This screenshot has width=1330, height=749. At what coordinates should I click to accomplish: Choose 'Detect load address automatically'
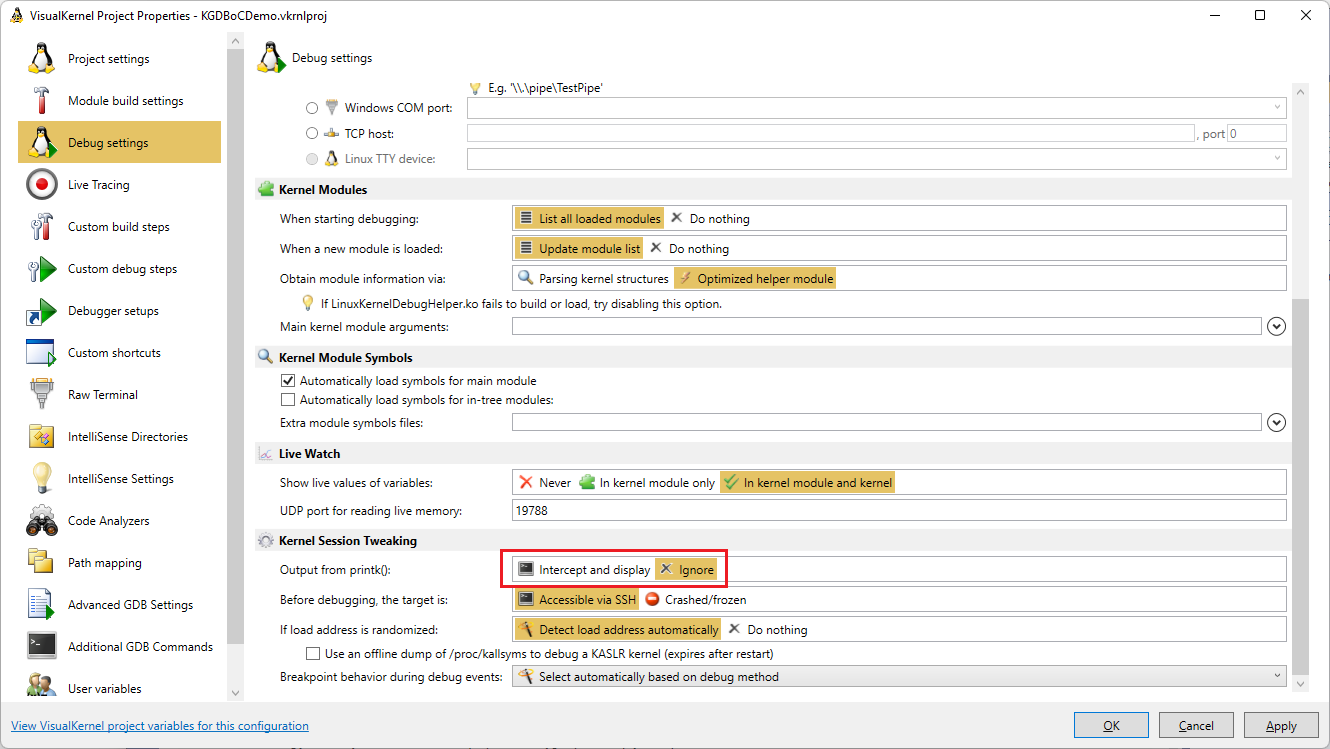coord(617,630)
